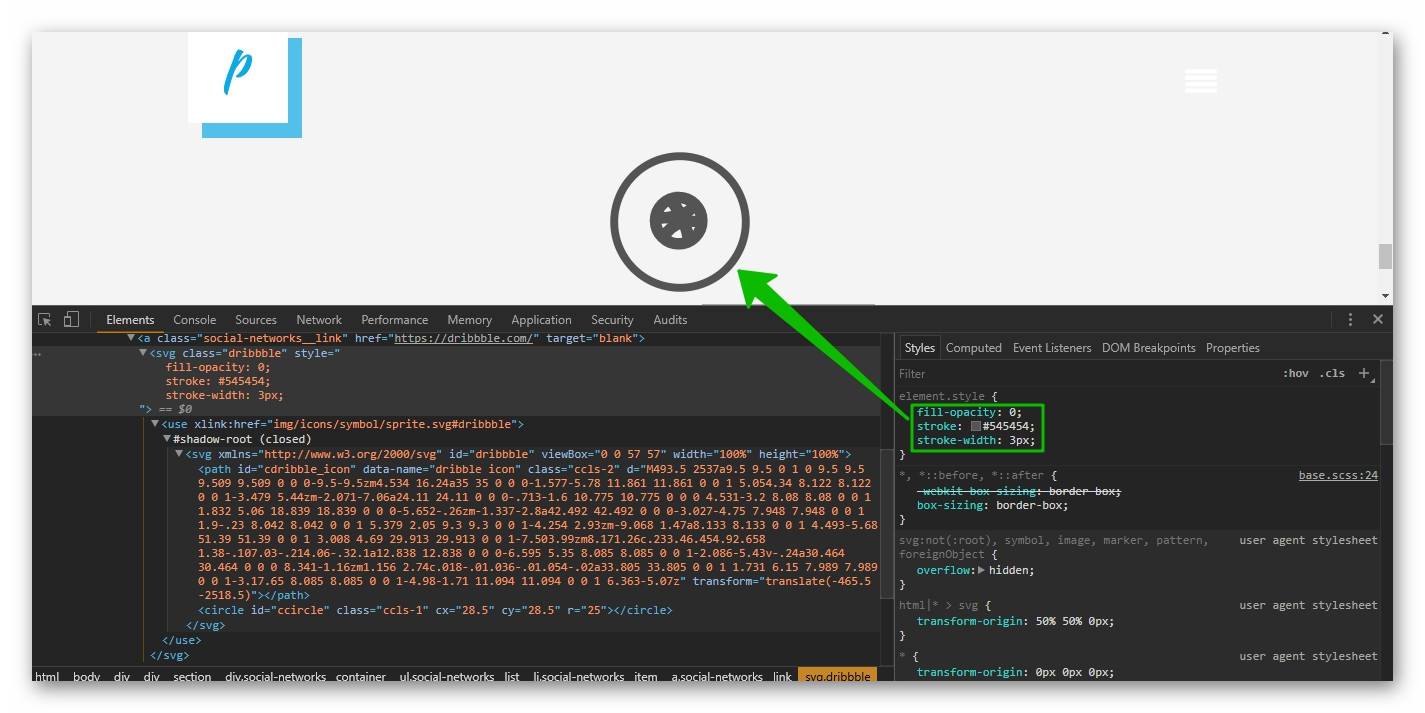The image size is (1425, 713).
Task: Open the Audits tab
Action: point(670,320)
